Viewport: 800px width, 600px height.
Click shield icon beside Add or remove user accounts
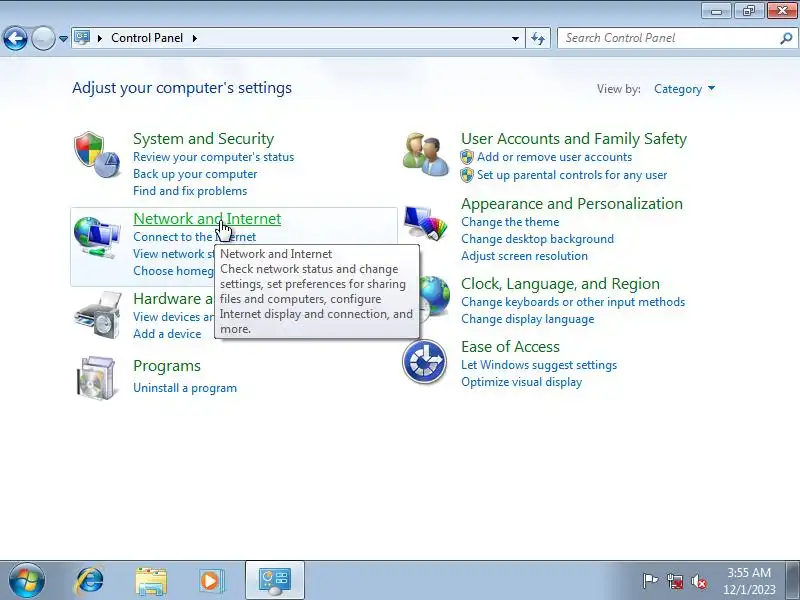(467, 157)
